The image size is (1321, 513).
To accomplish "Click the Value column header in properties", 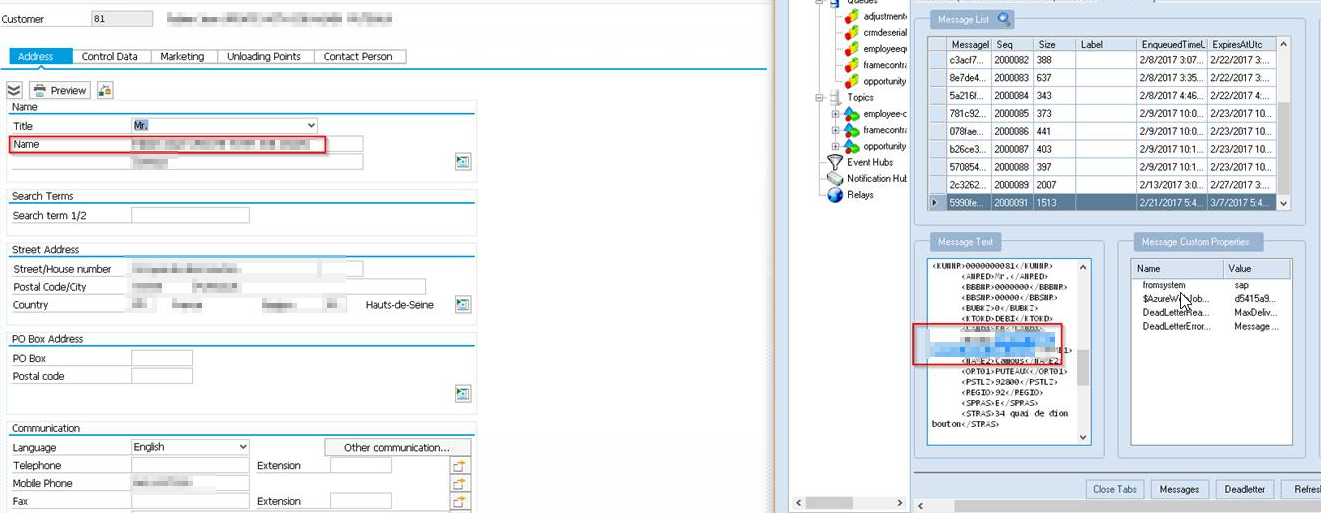I will tap(1257, 268).
